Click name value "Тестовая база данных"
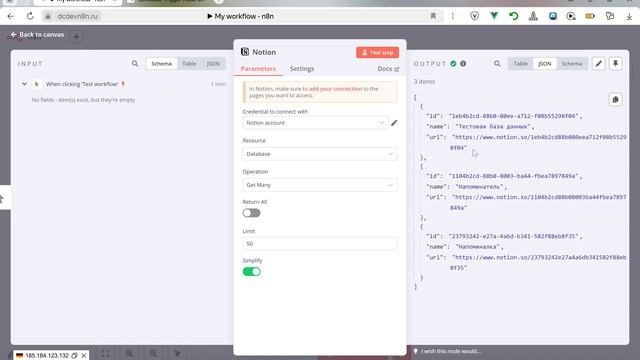 [493, 127]
